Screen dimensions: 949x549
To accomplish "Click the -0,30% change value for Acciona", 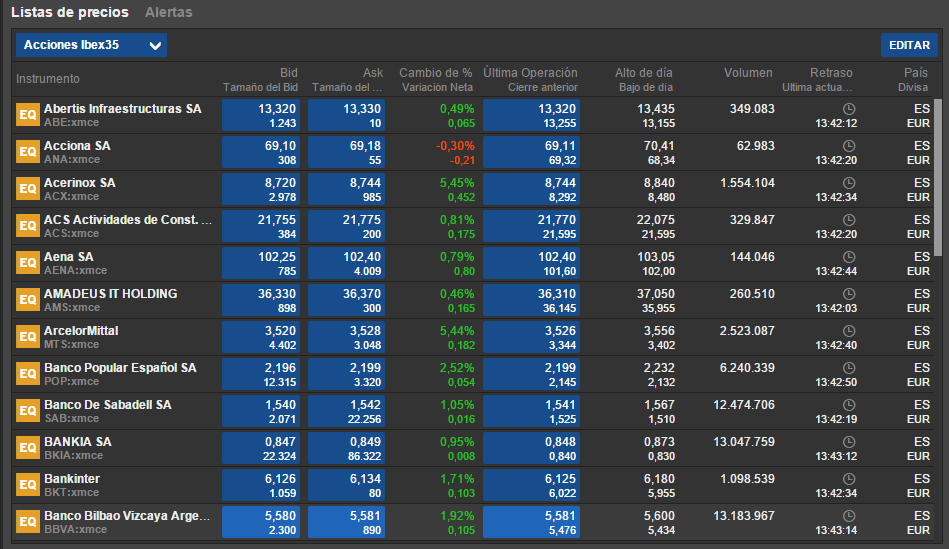I will [x=455, y=146].
